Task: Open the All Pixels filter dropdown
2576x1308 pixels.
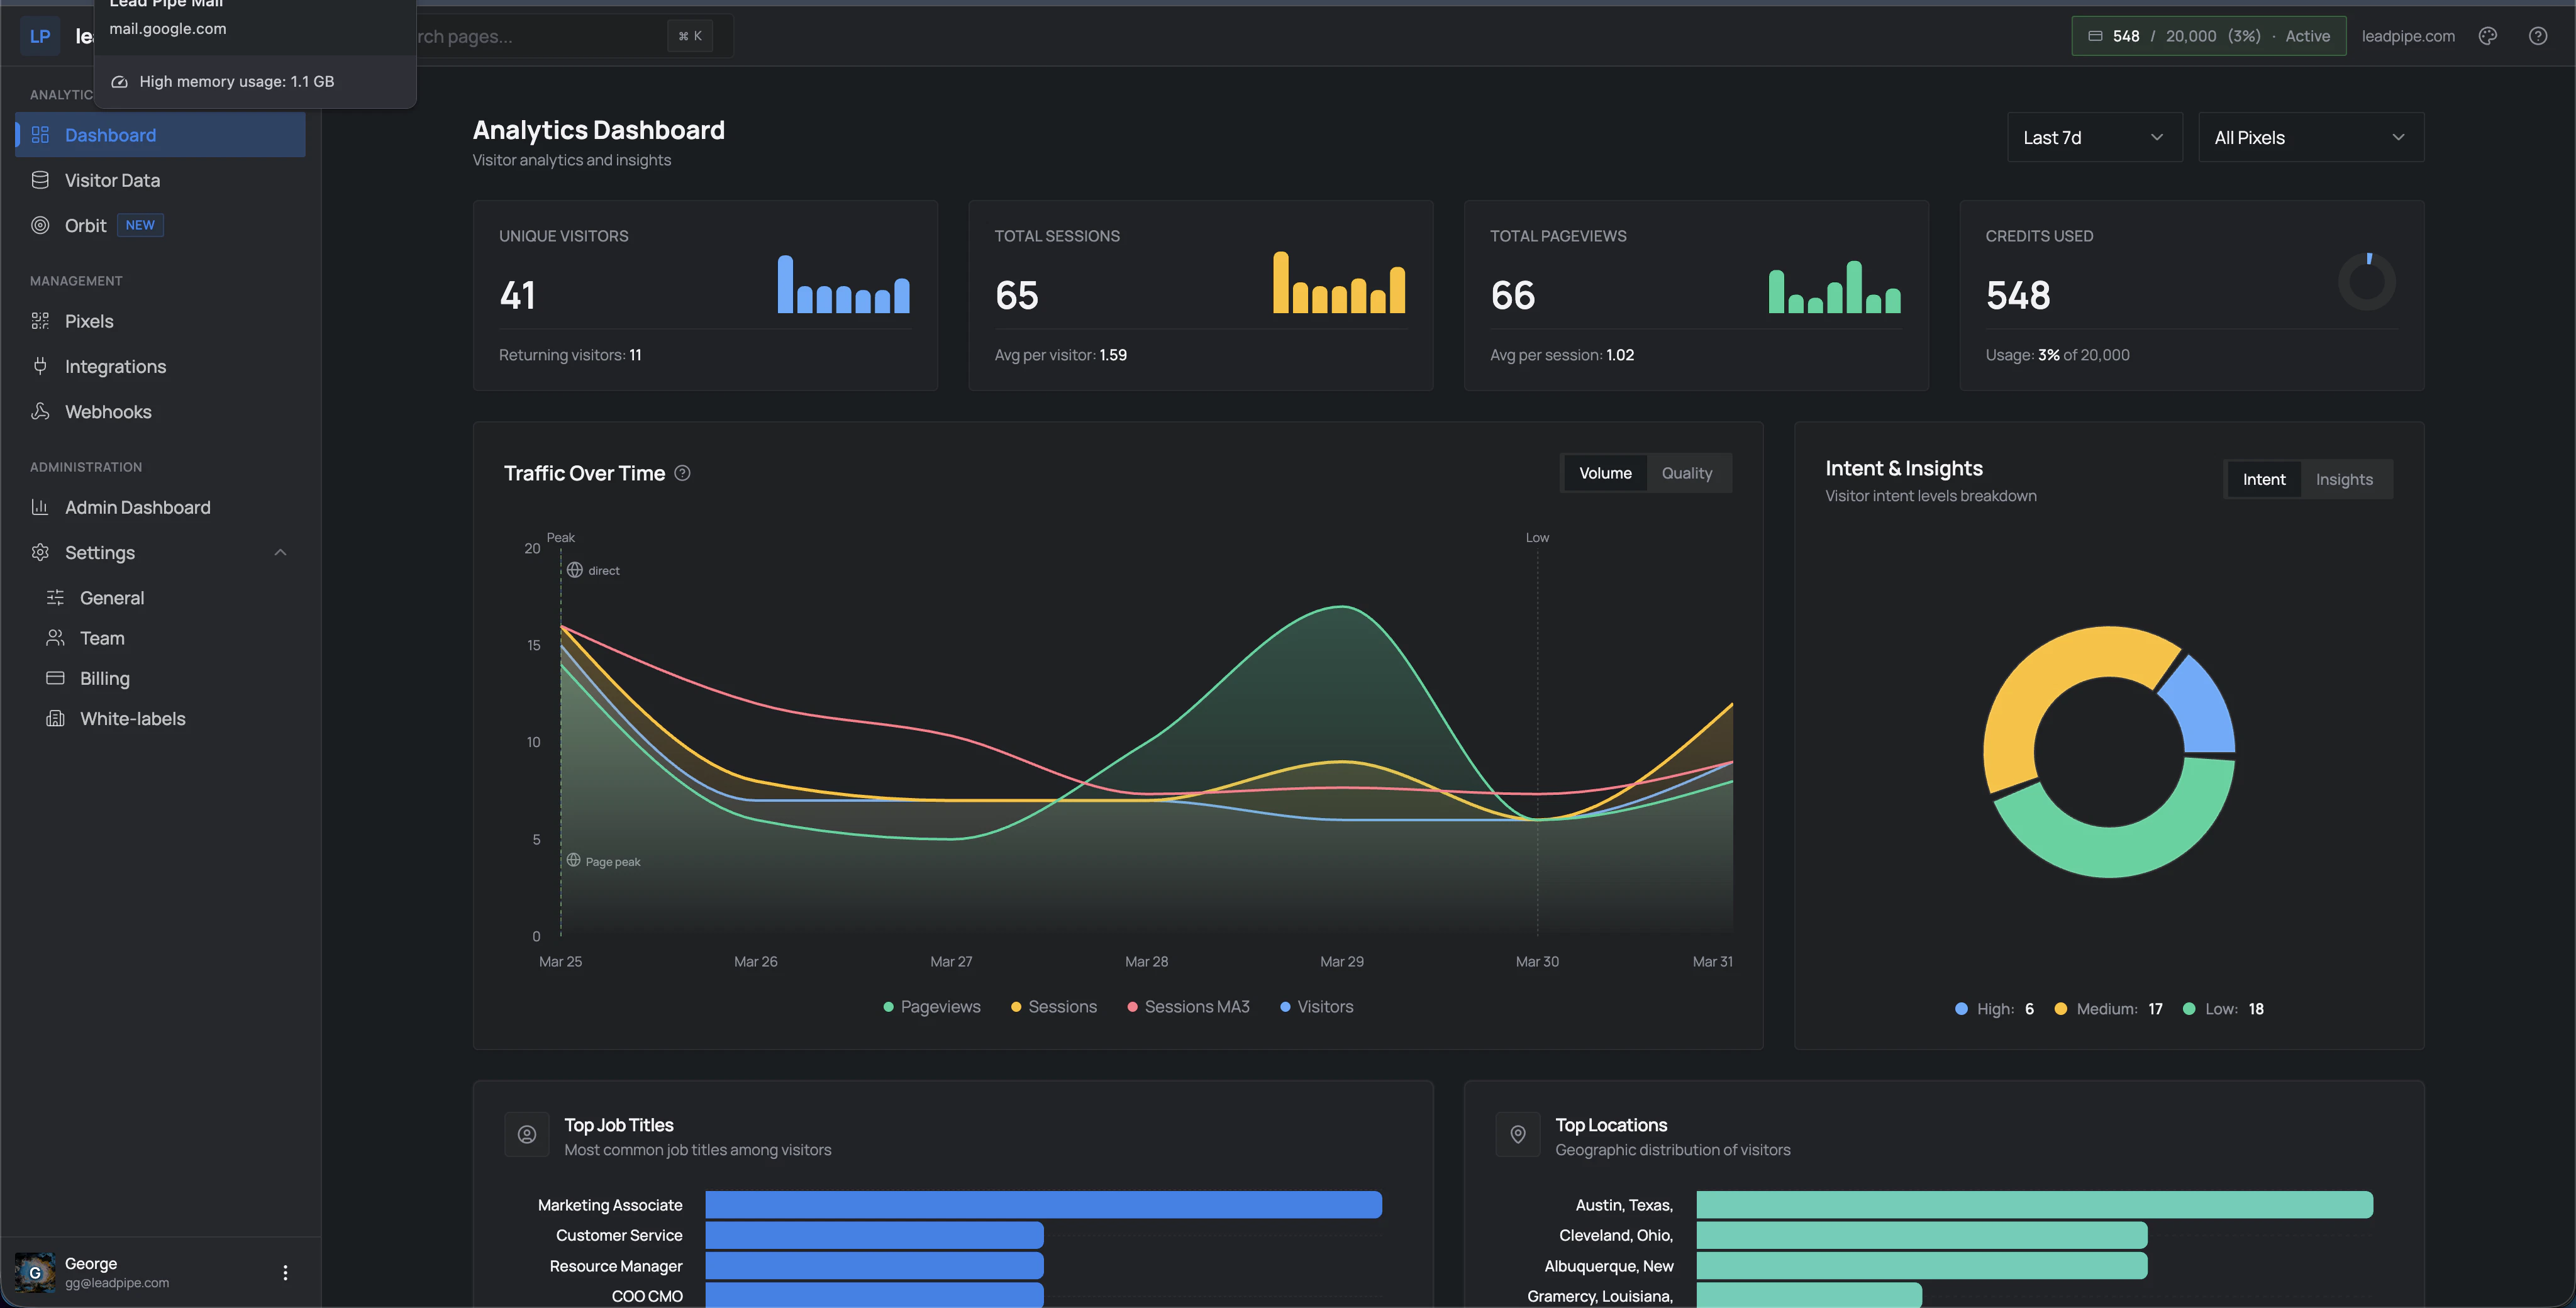Action: coord(2310,137)
